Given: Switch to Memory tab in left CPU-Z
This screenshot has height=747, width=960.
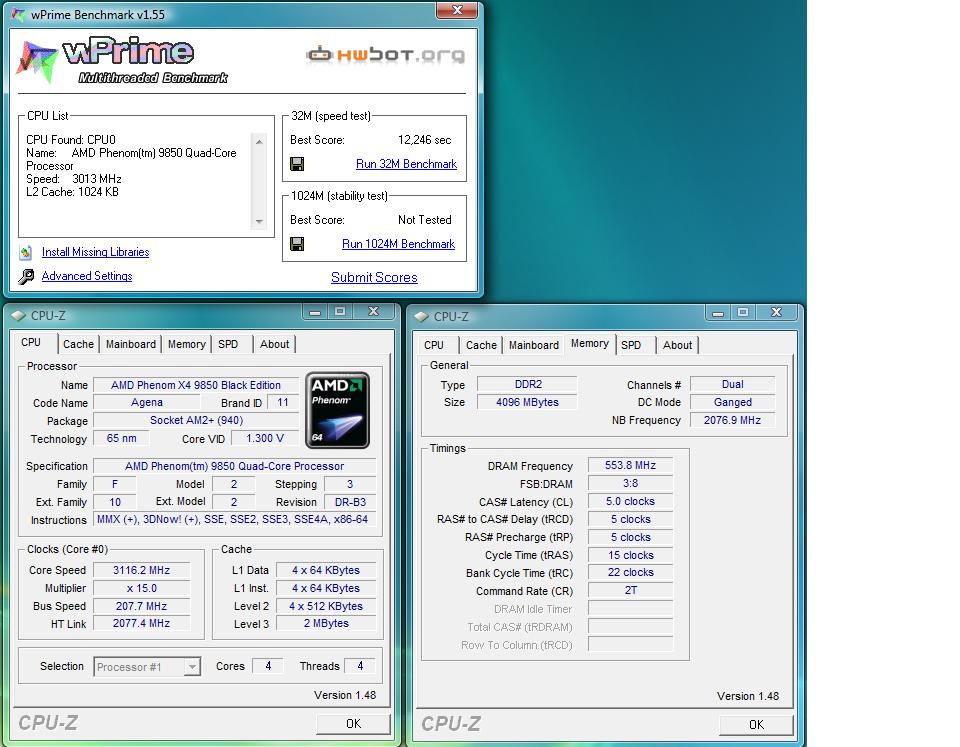Looking at the screenshot, I should [x=187, y=344].
